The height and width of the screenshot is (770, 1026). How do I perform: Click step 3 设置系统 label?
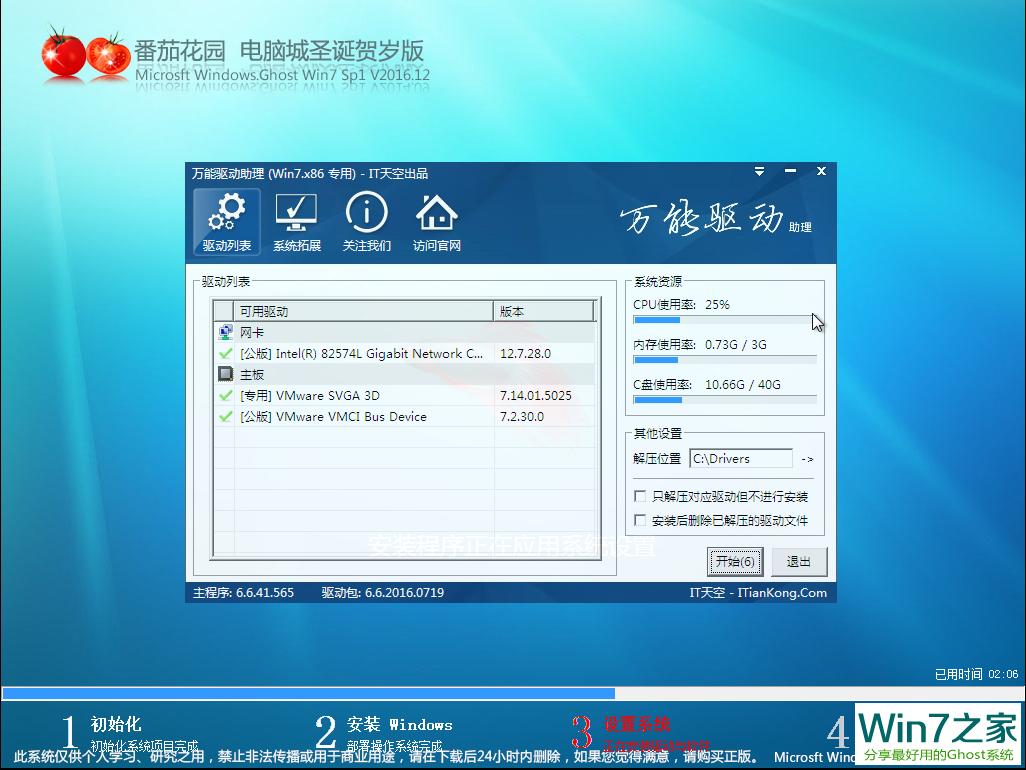[x=637, y=724]
